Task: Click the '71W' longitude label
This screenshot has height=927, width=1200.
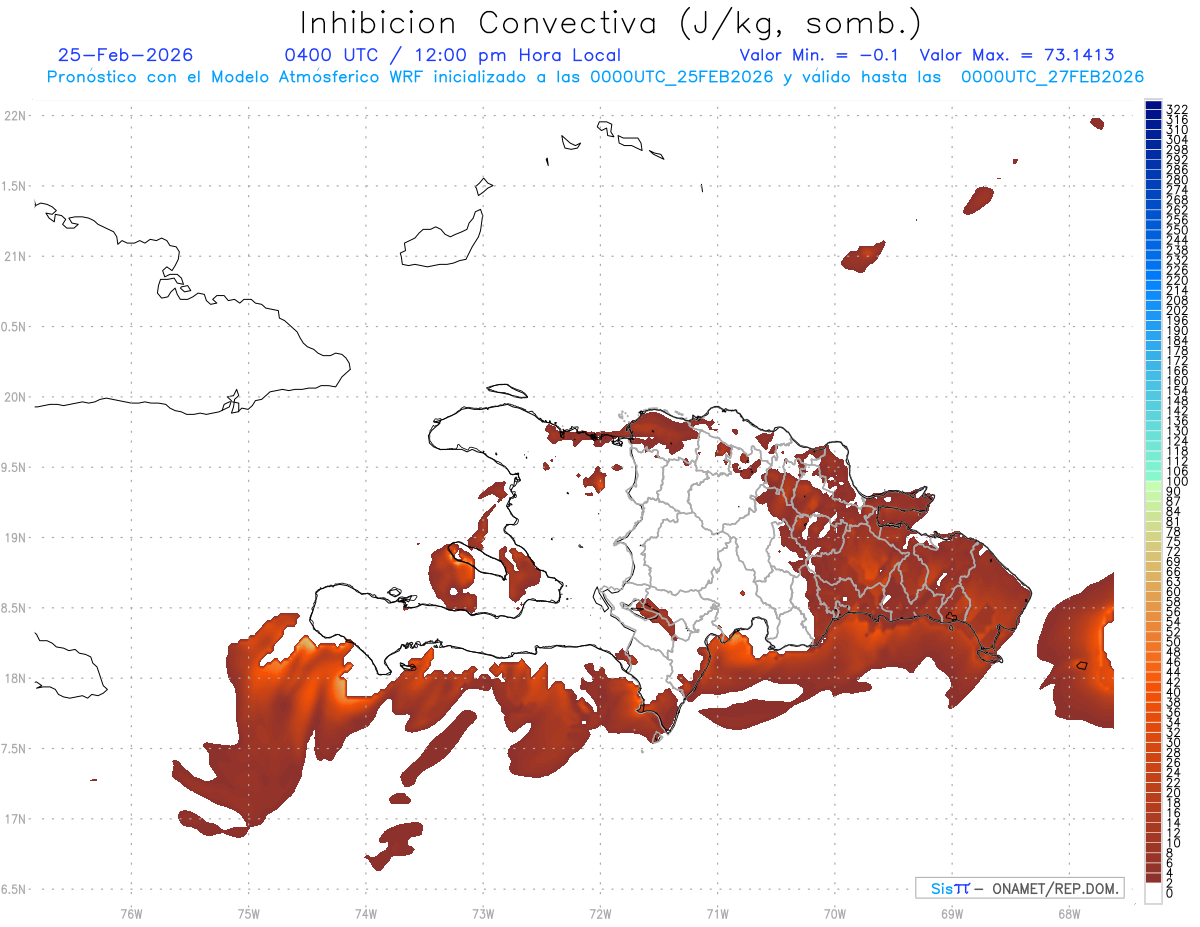Action: point(717,913)
